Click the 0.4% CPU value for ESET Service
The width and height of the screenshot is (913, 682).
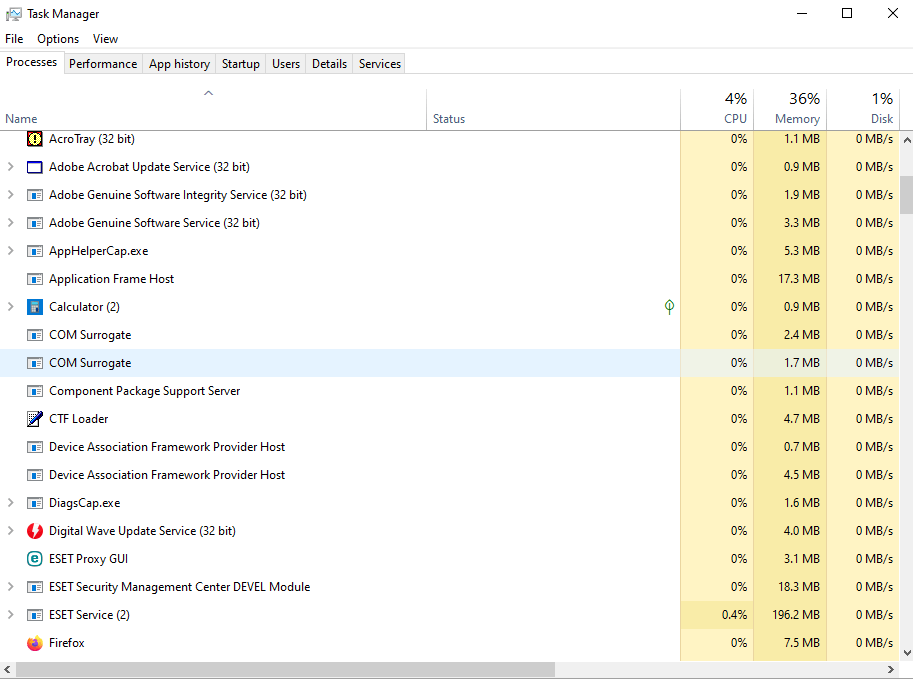[x=734, y=614]
